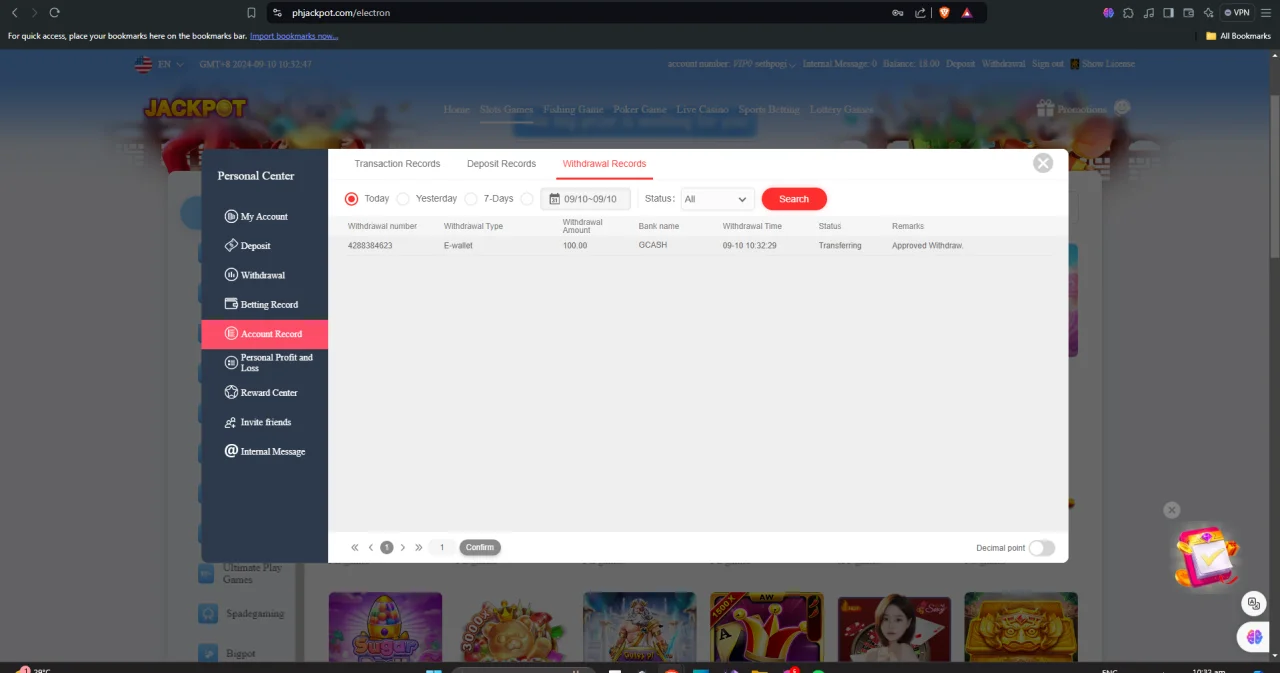The width and height of the screenshot is (1280, 673).
Task: Open the Brave Rewards triangle icon
Action: 967,13
